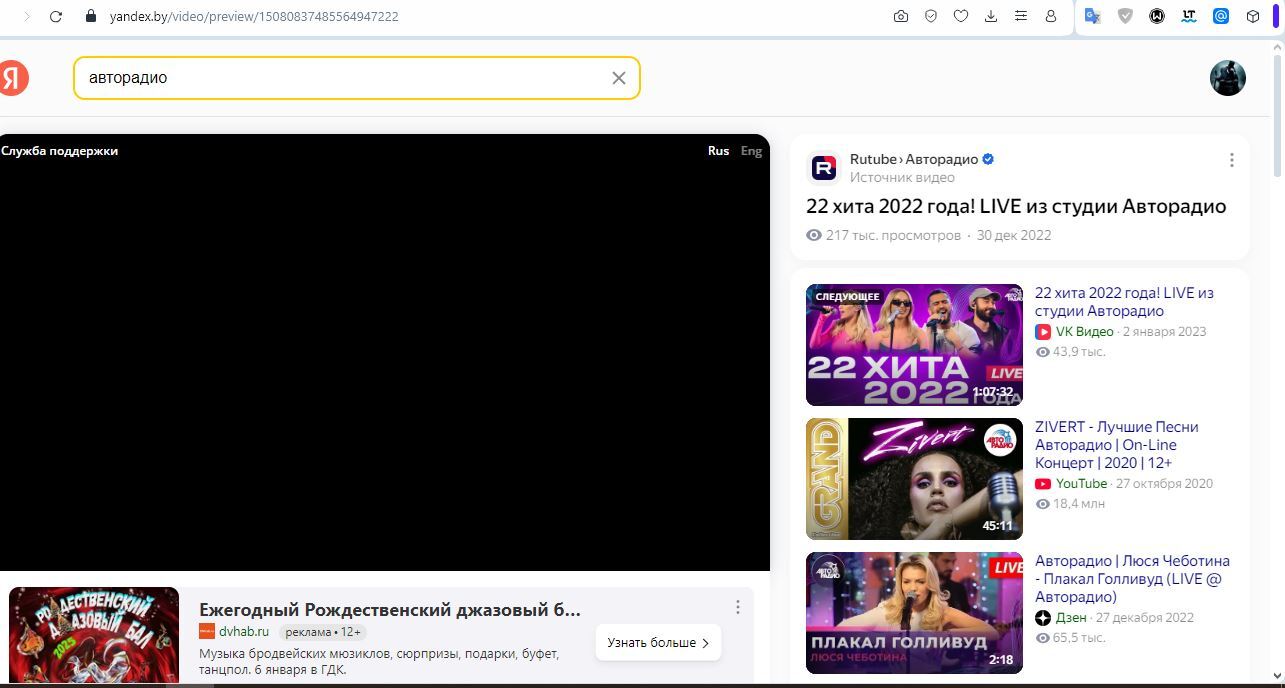This screenshot has height=688, width=1285.
Task: Select Rus language in the player
Action: point(718,151)
